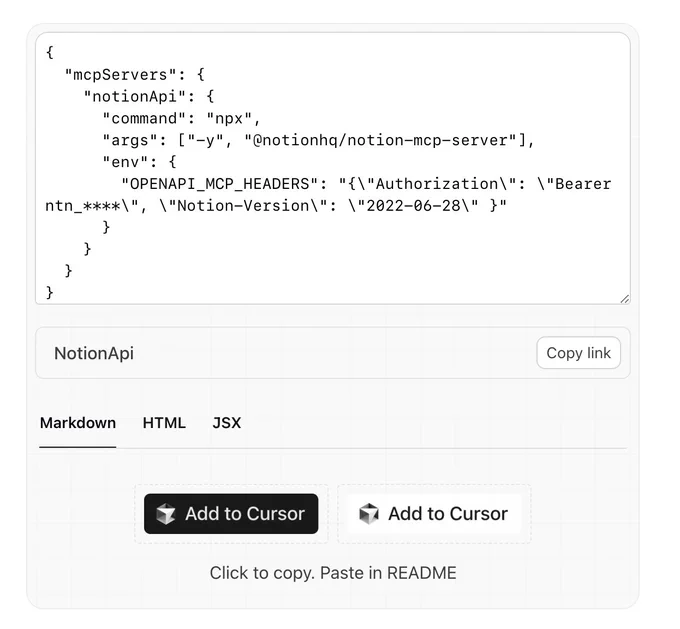Open the JSX tab
Viewport: 680px width, 629px height.
coord(226,423)
